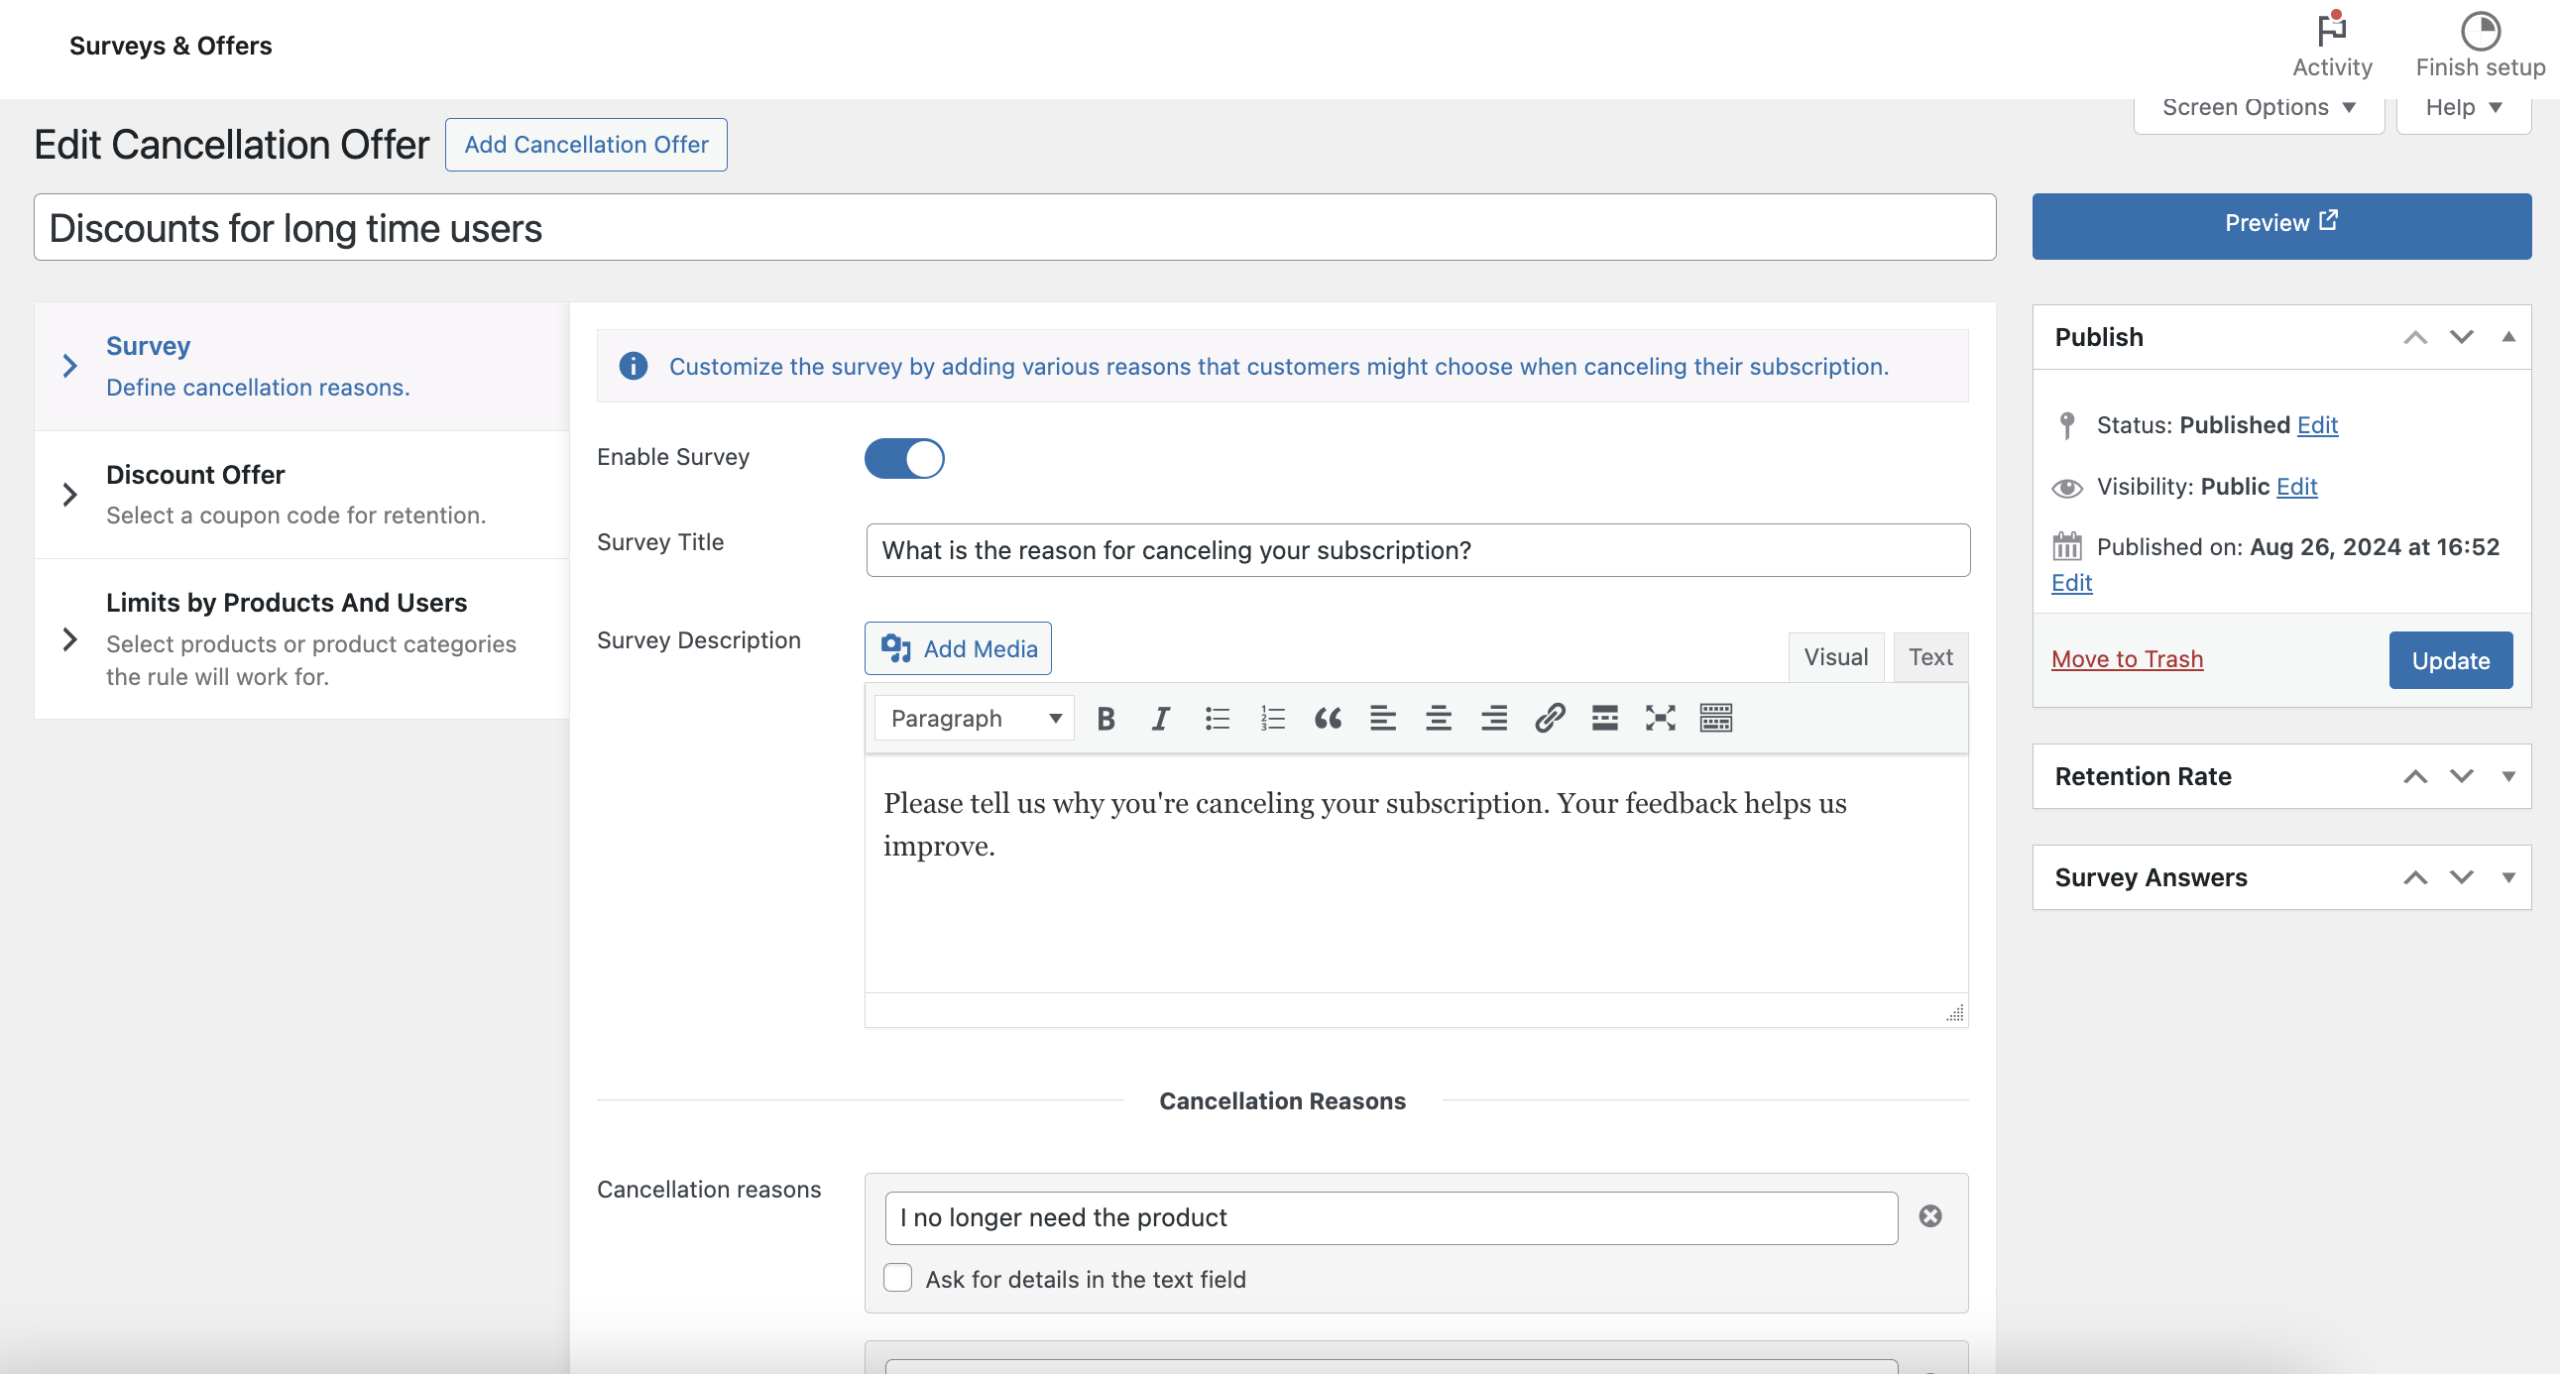Move the Retention Rate box up
2560x1374 pixels.
click(x=2415, y=776)
